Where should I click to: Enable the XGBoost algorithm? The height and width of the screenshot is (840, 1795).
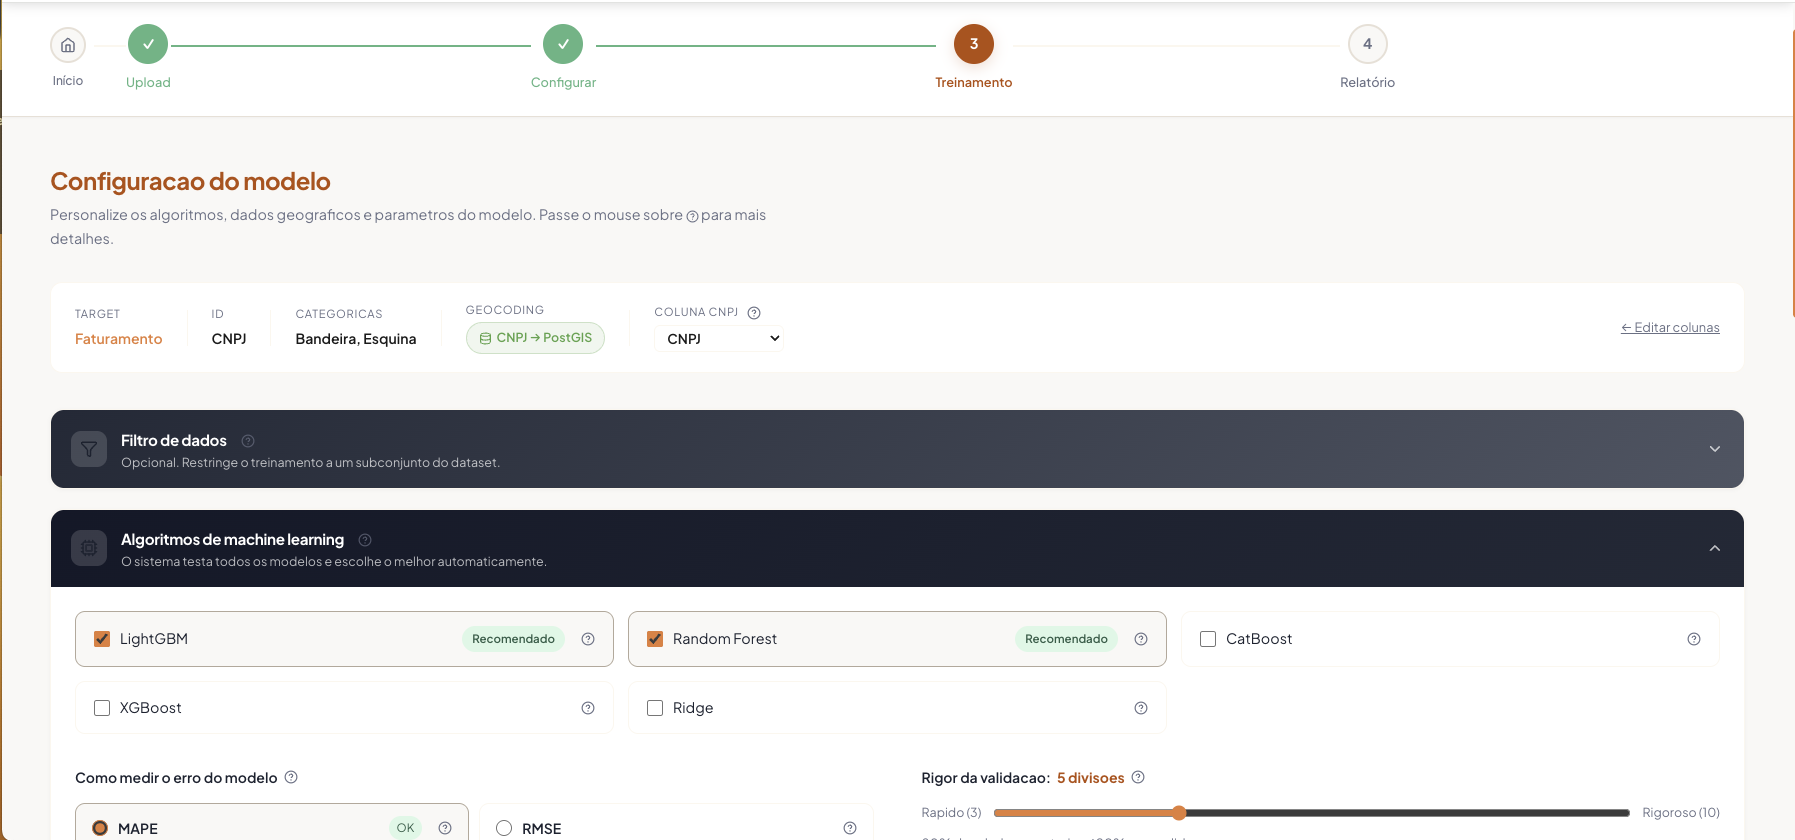(102, 708)
